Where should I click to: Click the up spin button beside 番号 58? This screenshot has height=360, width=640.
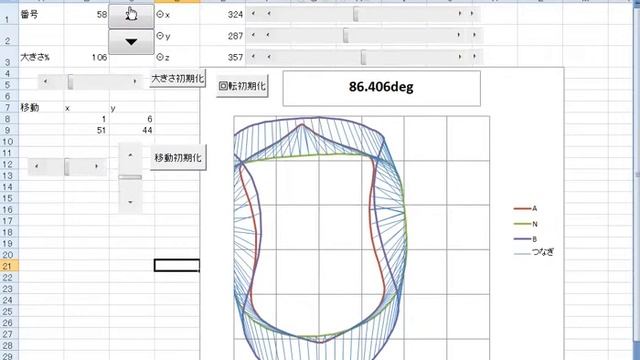pos(131,16)
